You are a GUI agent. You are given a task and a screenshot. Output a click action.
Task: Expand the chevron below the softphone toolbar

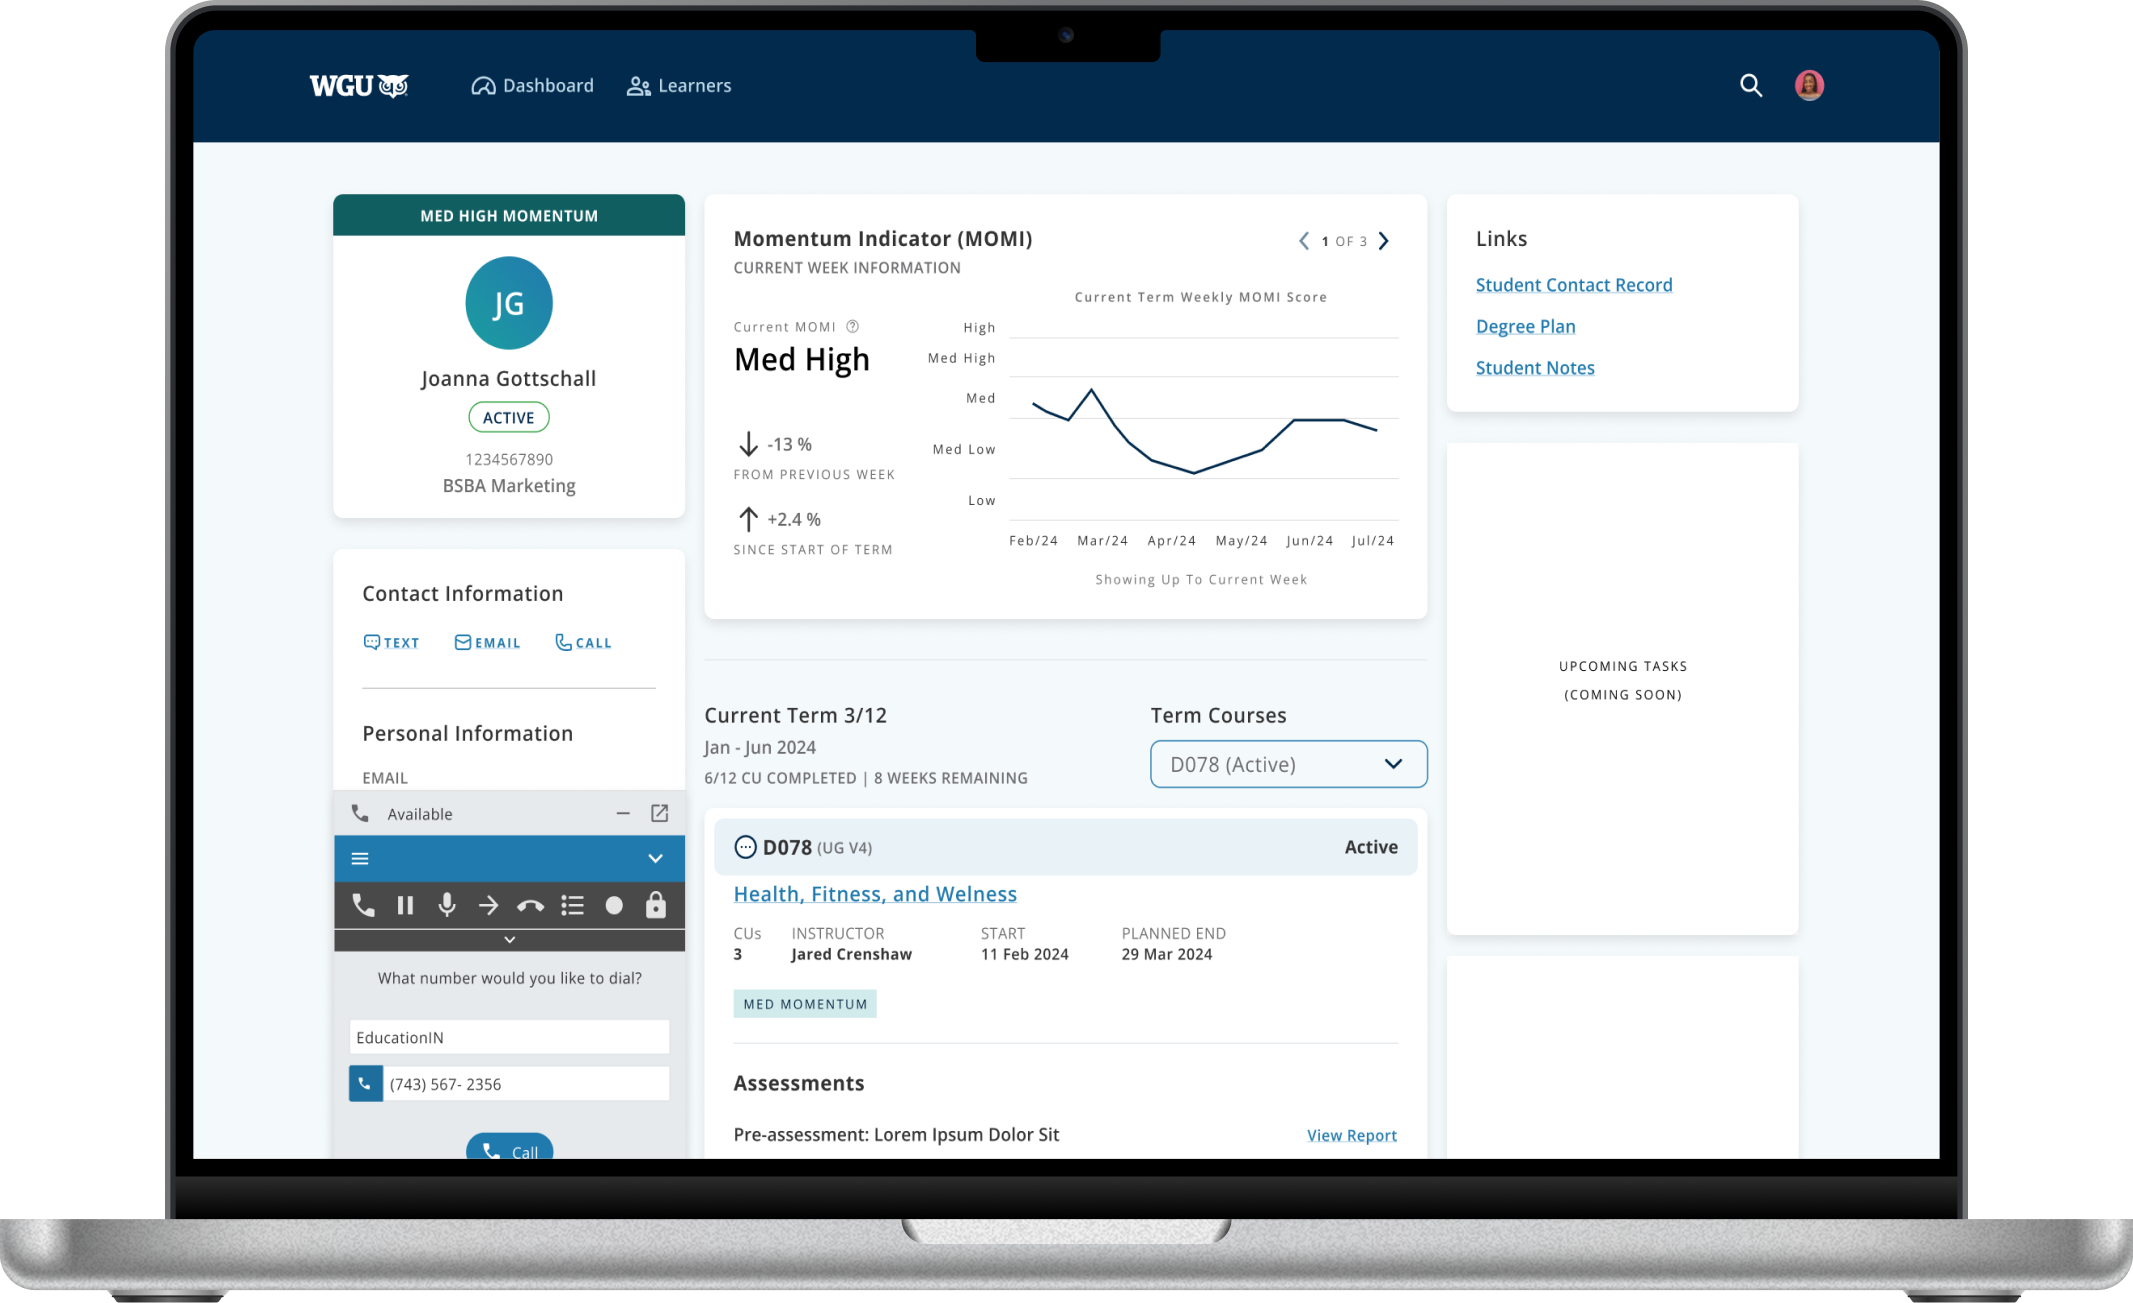tap(509, 940)
